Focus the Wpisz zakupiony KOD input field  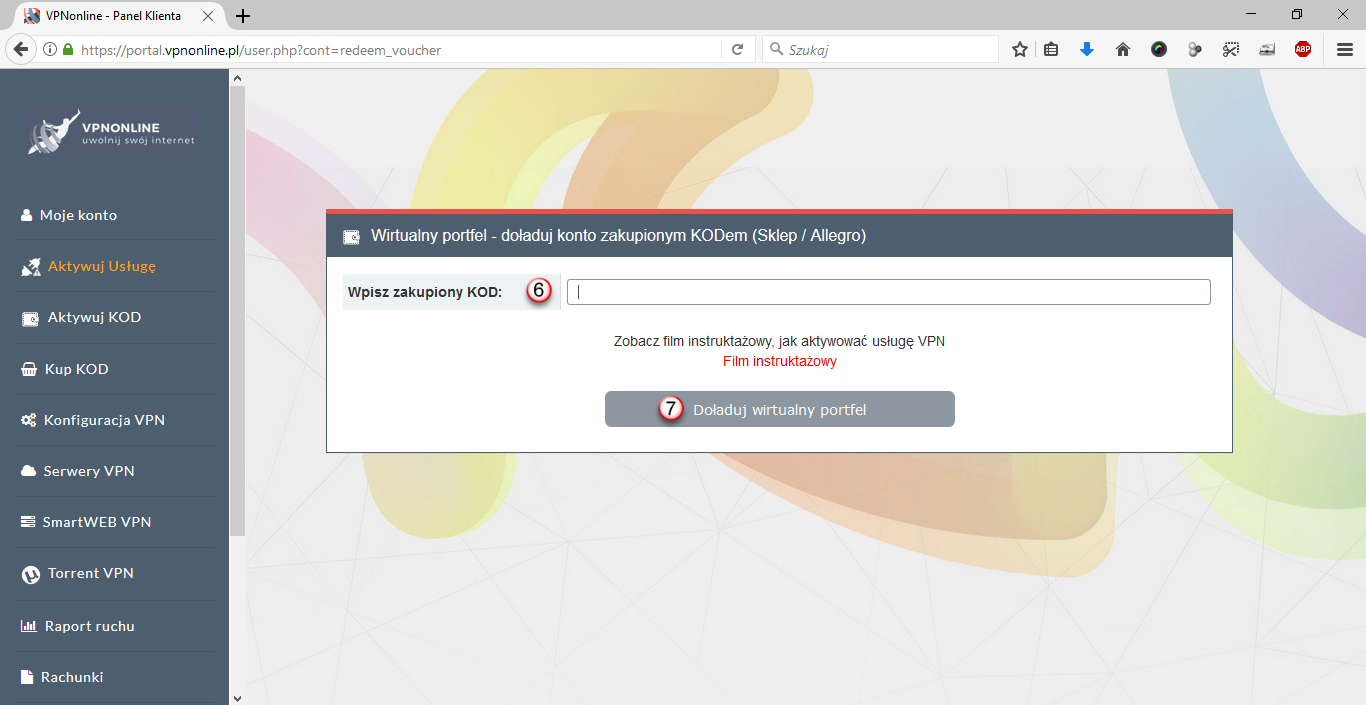[x=889, y=292]
